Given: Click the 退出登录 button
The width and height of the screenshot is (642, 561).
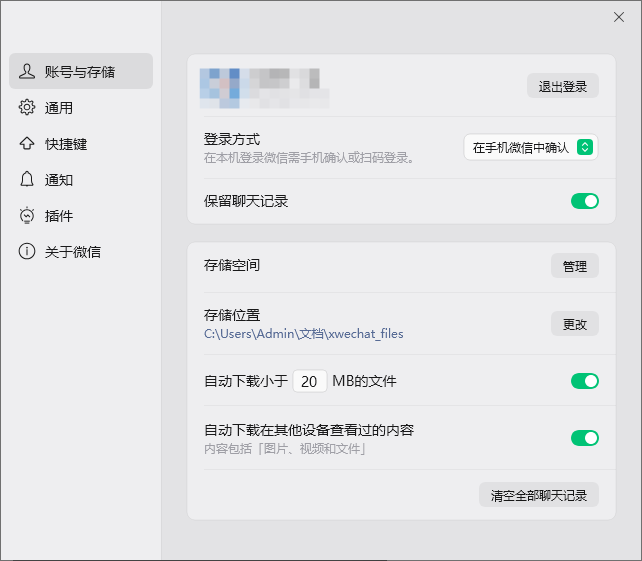Looking at the screenshot, I should [x=563, y=86].
